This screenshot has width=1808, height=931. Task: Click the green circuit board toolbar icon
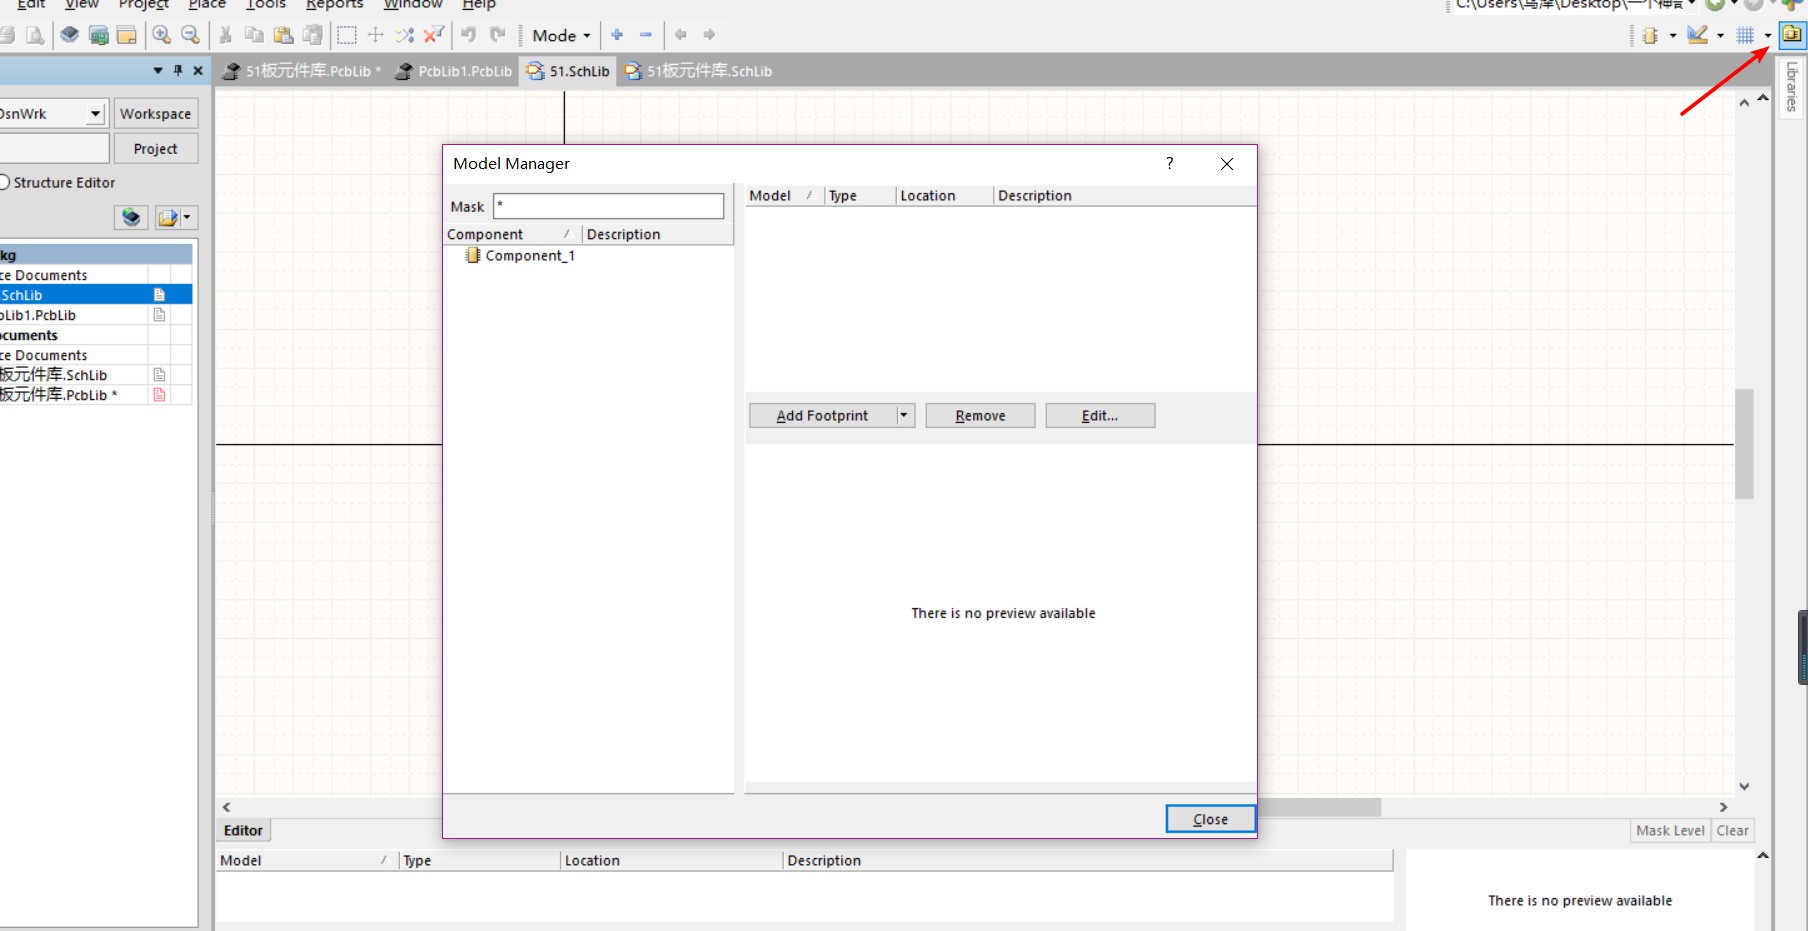pyautogui.click(x=98, y=35)
